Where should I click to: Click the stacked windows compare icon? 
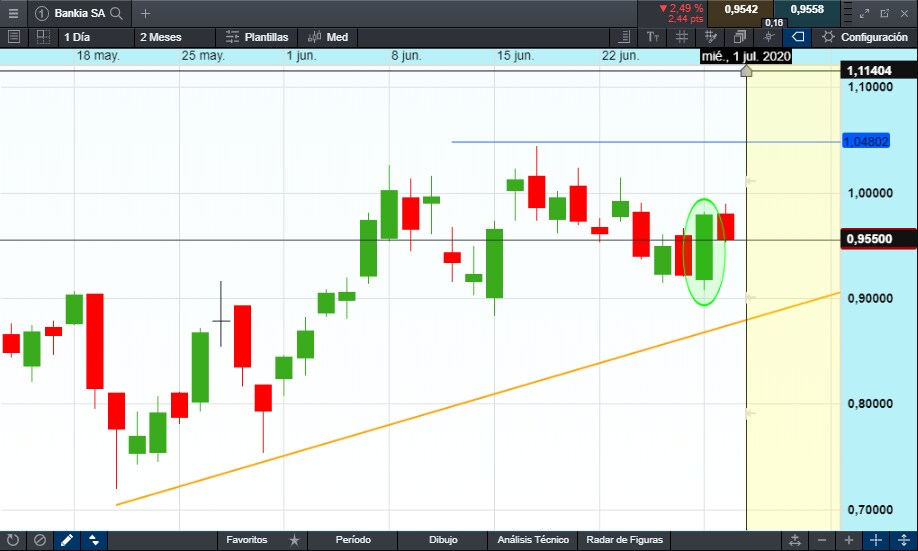[739, 37]
